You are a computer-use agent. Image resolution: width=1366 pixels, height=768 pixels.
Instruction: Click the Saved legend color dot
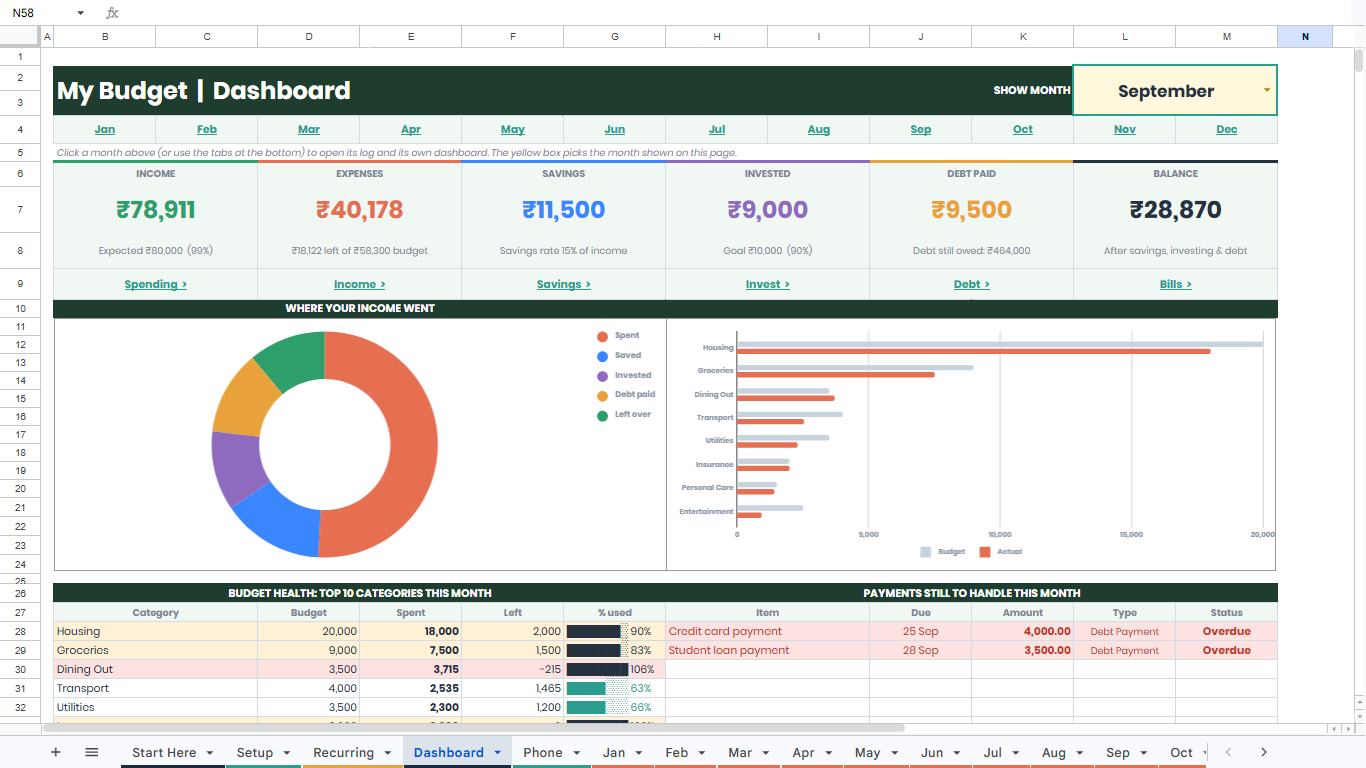coord(602,356)
